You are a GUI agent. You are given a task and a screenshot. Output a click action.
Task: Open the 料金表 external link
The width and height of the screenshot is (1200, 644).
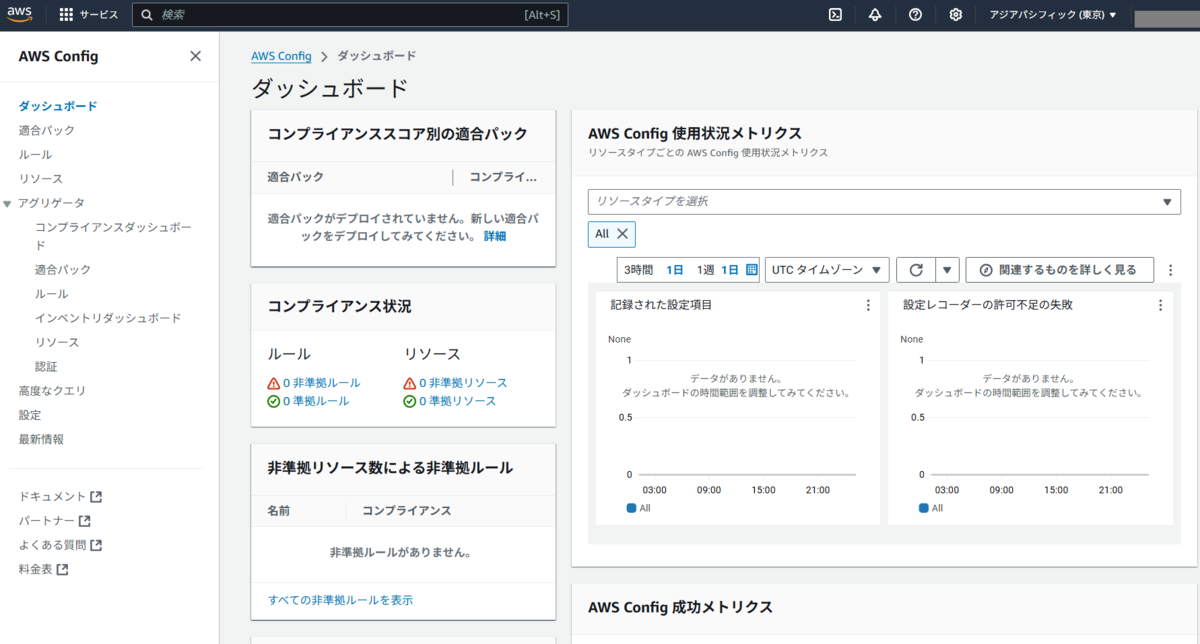coord(43,569)
